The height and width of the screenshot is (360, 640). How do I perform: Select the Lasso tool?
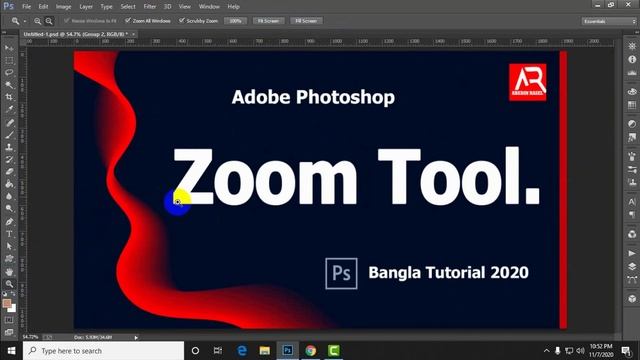tap(9, 73)
